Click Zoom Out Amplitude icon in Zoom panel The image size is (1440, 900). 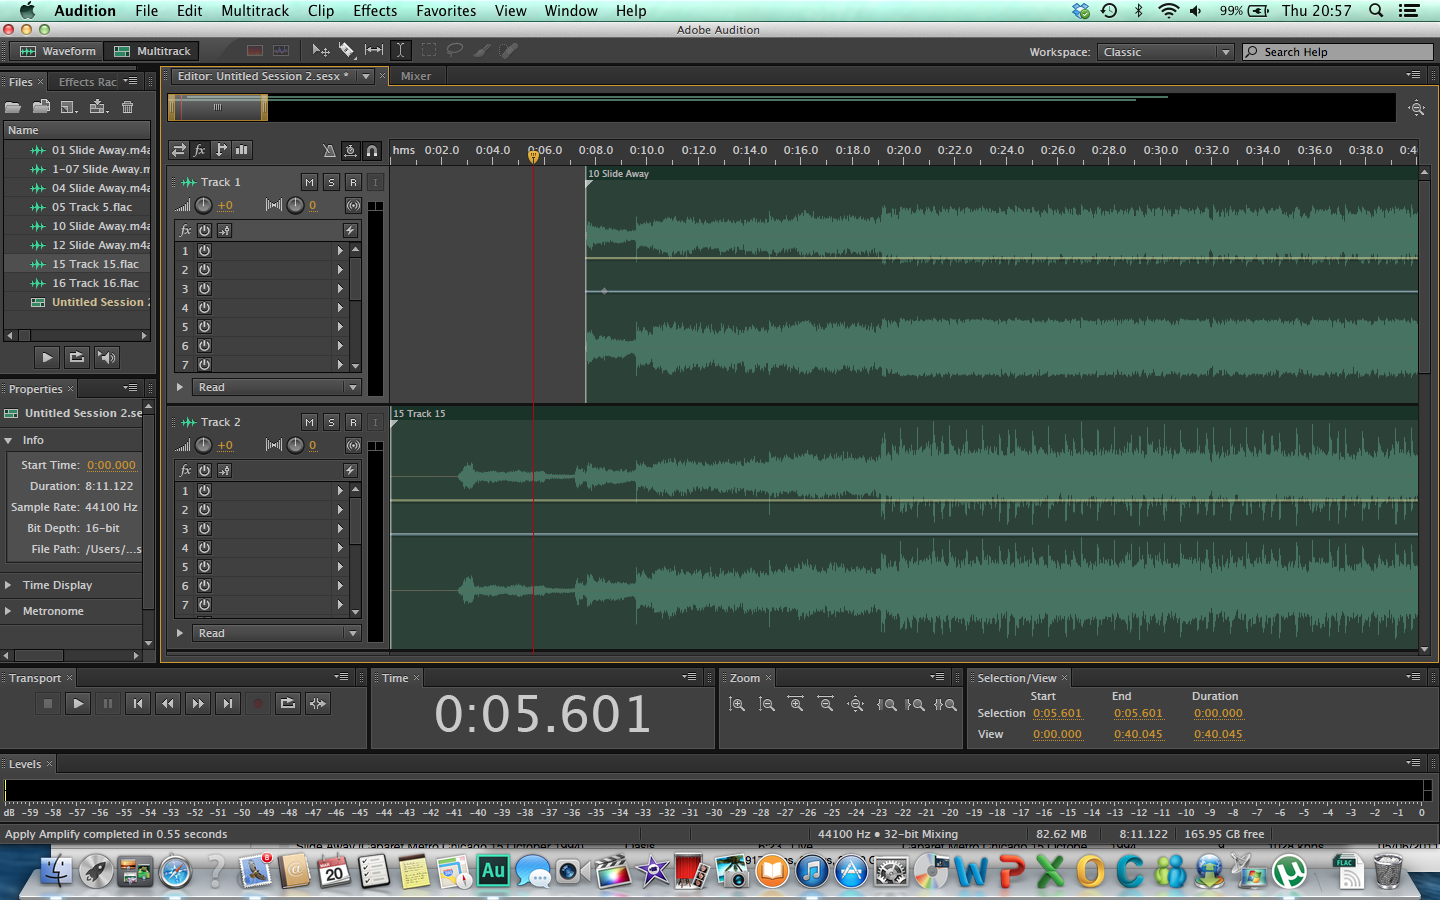coord(767,704)
